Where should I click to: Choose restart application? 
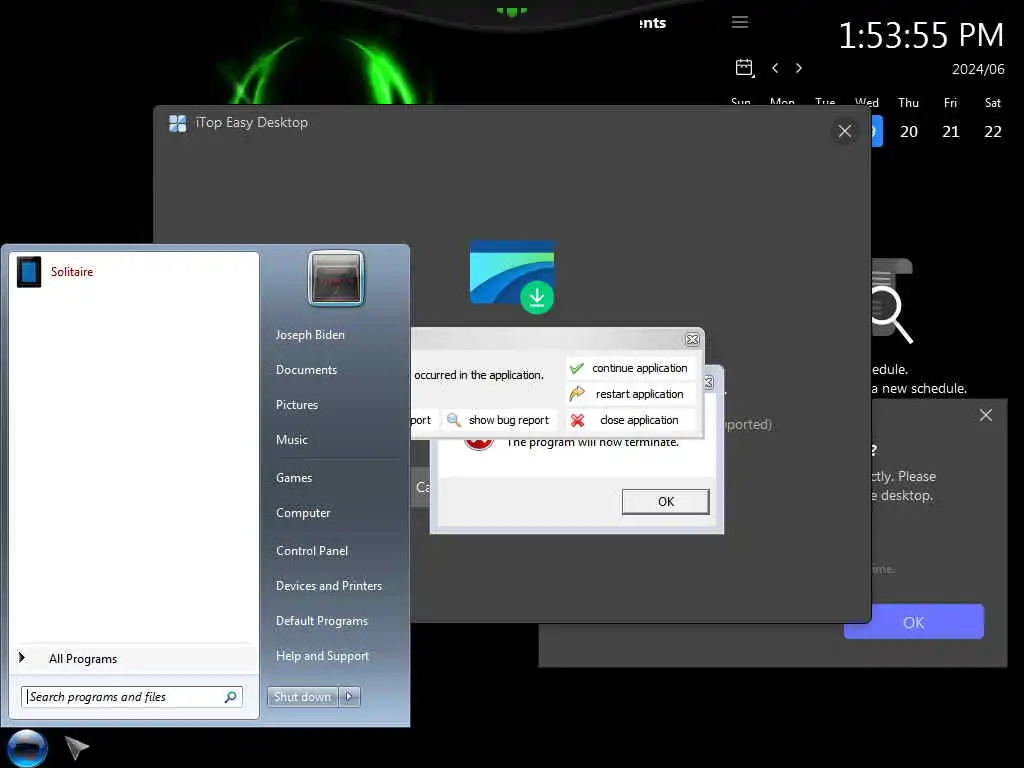631,394
